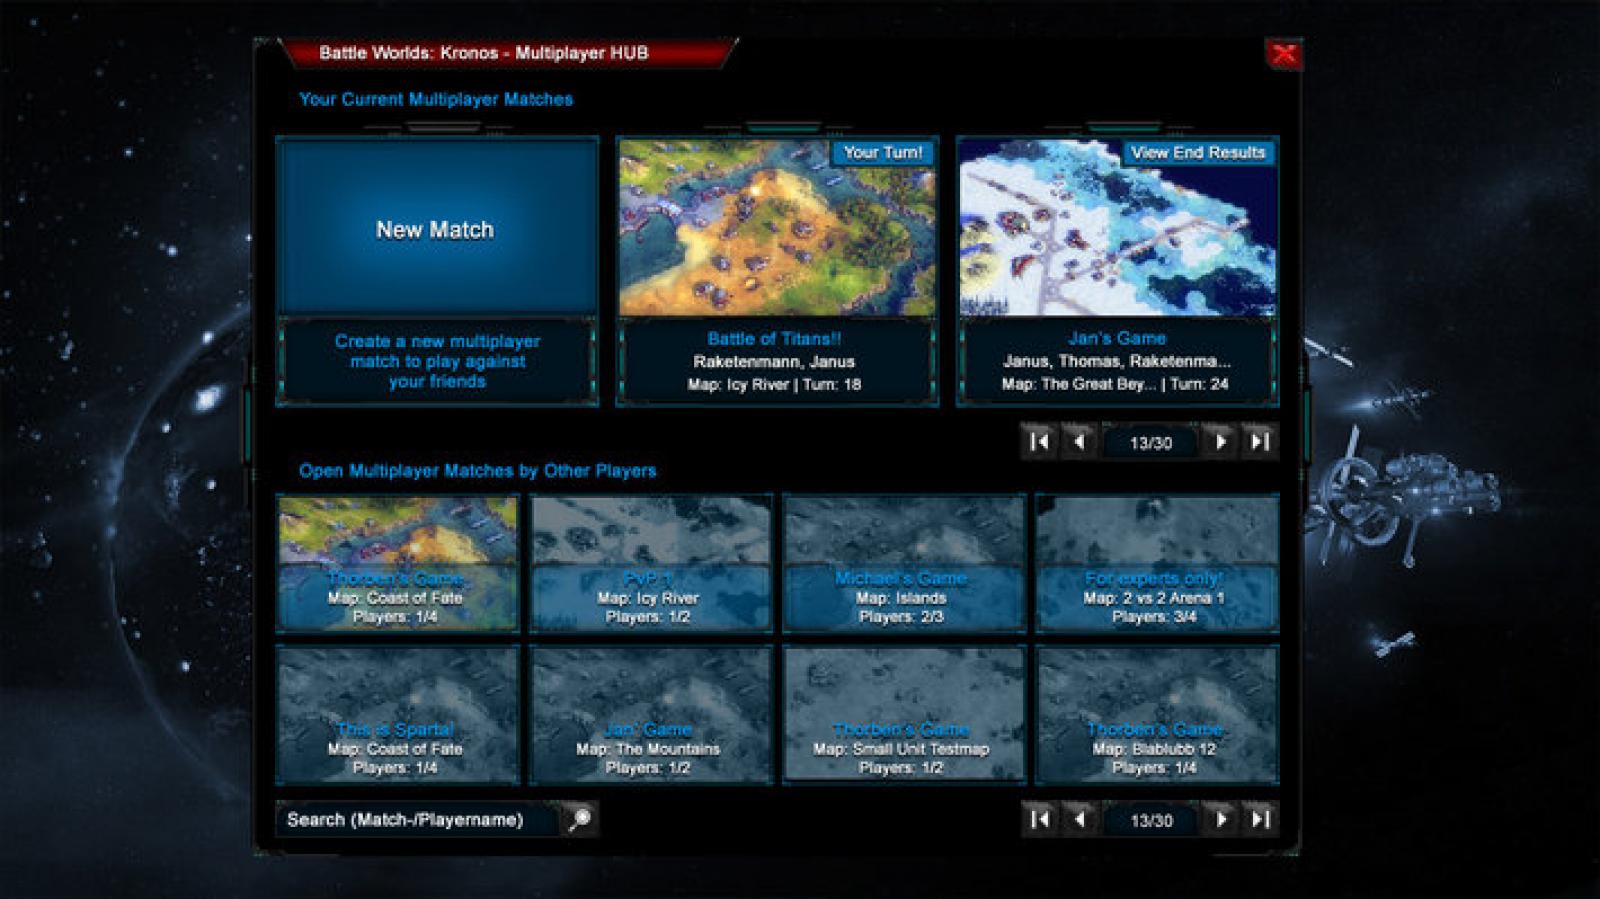
Task: Go to next page of current matches
Action: [x=1221, y=441]
